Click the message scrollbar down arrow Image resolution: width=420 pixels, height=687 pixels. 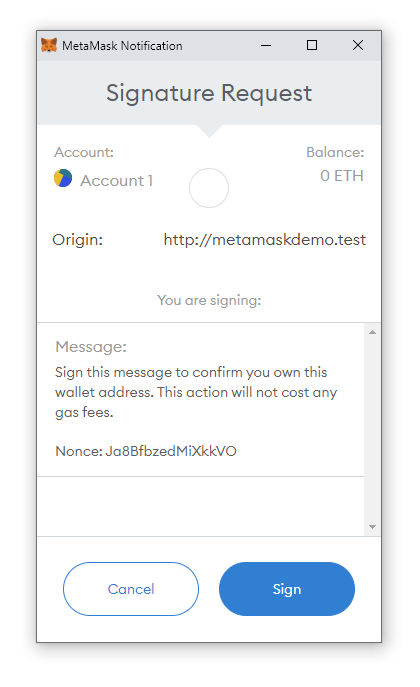tap(372, 527)
